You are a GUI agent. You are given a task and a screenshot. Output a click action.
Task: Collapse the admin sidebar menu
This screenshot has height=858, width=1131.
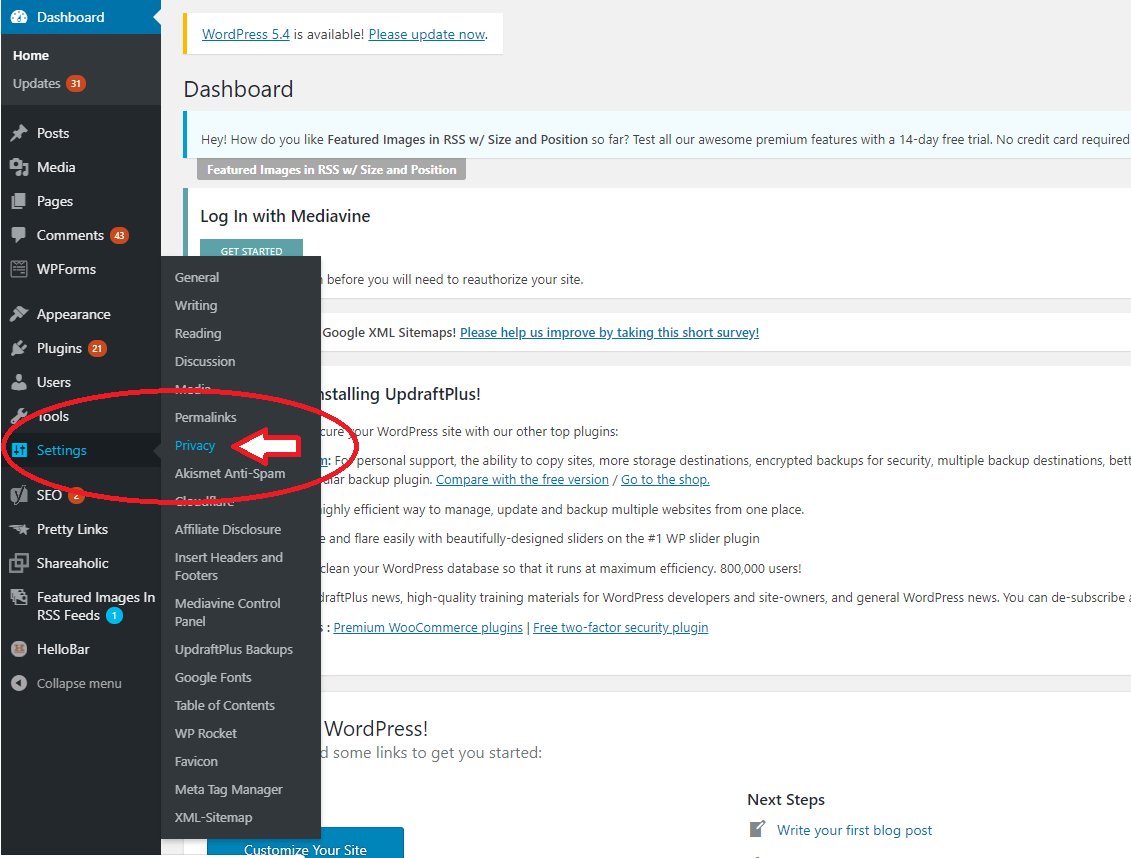click(x=79, y=683)
